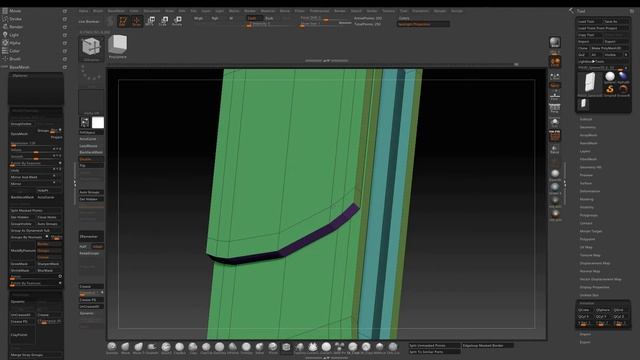Expand the Display Properties sub-palette

(x=594, y=287)
